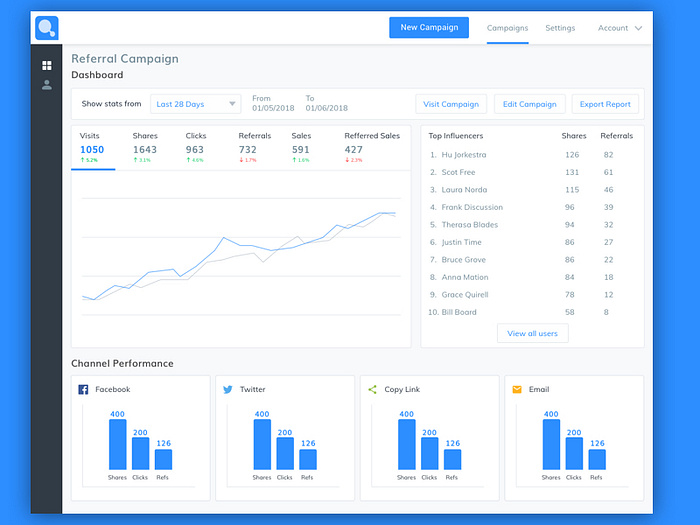The height and width of the screenshot is (525, 700).
Task: Click Export Report button
Action: coord(605,104)
